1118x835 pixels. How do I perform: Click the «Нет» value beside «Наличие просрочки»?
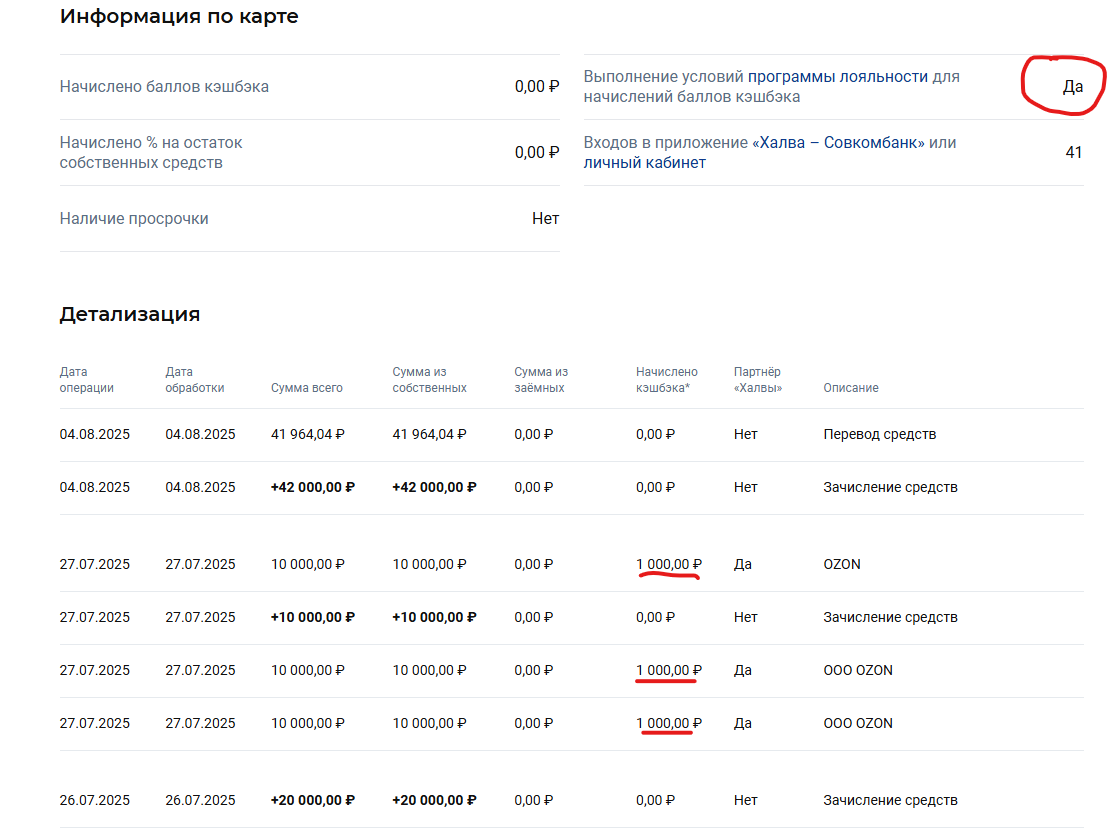click(545, 219)
